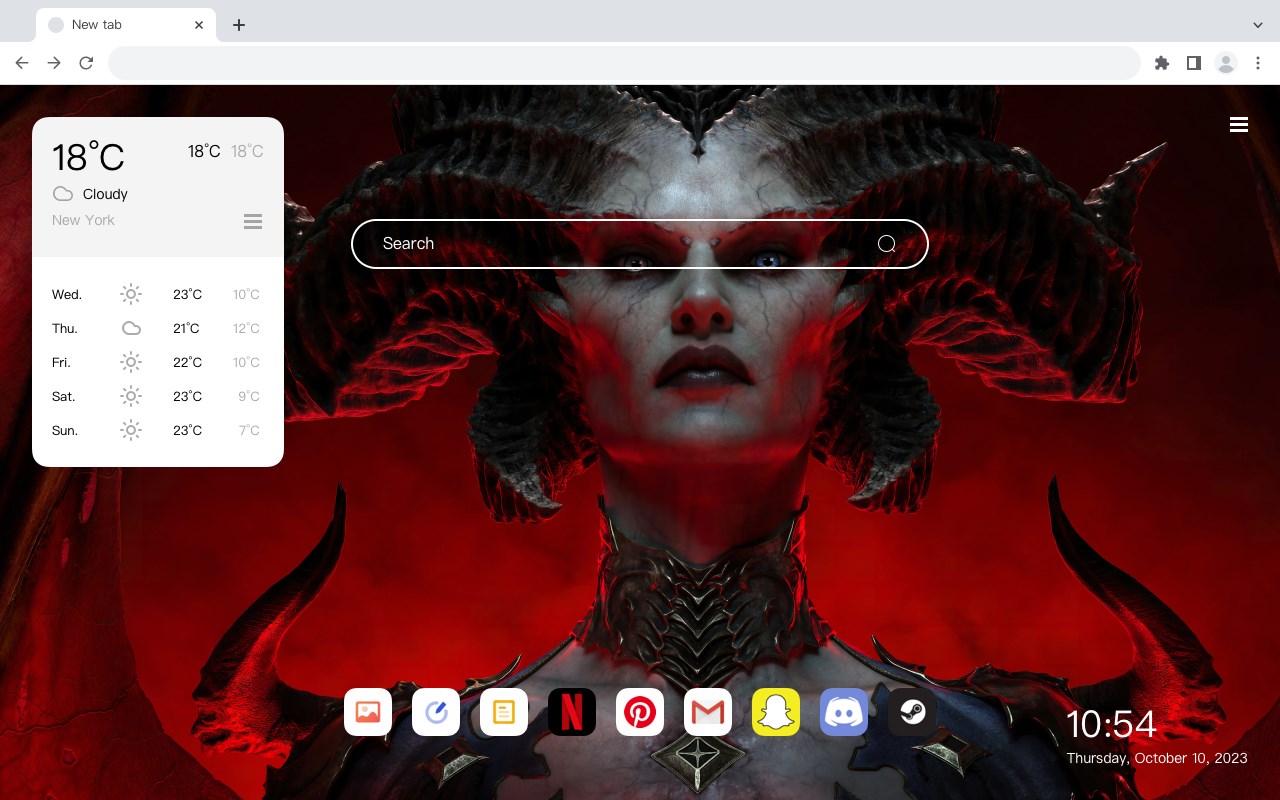Image resolution: width=1280 pixels, height=800 pixels.
Task: Click the date Thursday, October 10, 2023
Action: coord(1157,758)
